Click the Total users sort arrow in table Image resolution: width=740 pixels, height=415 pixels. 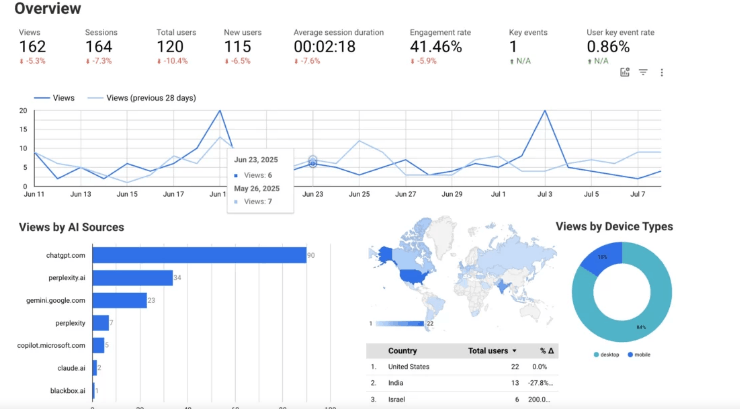click(514, 351)
